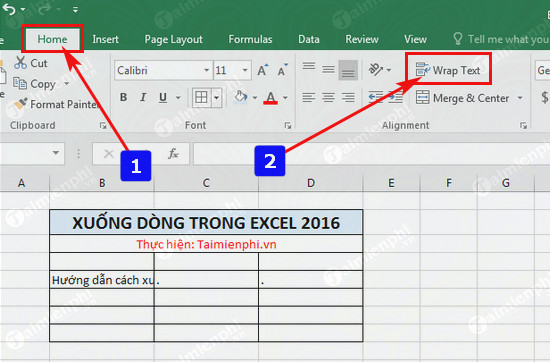Select column C header
Image resolution: width=550 pixels, height=362 pixels.
[206, 183]
